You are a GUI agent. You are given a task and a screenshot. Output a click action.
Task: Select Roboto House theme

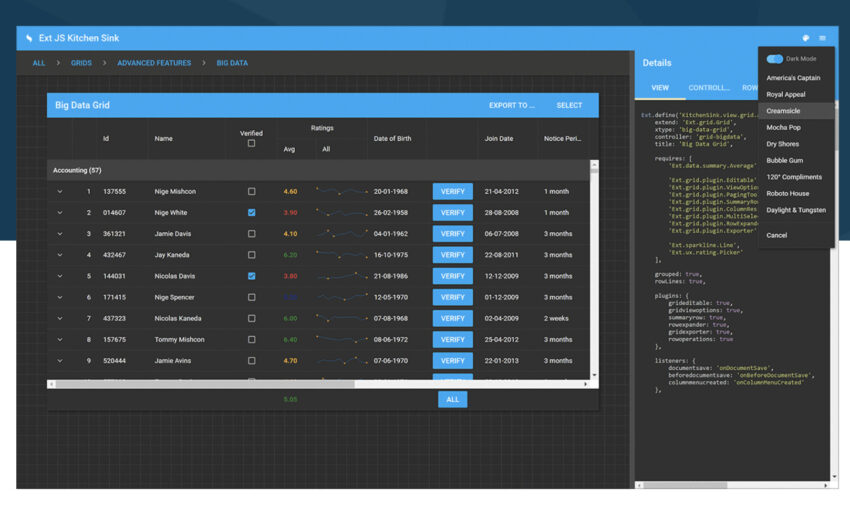point(796,193)
